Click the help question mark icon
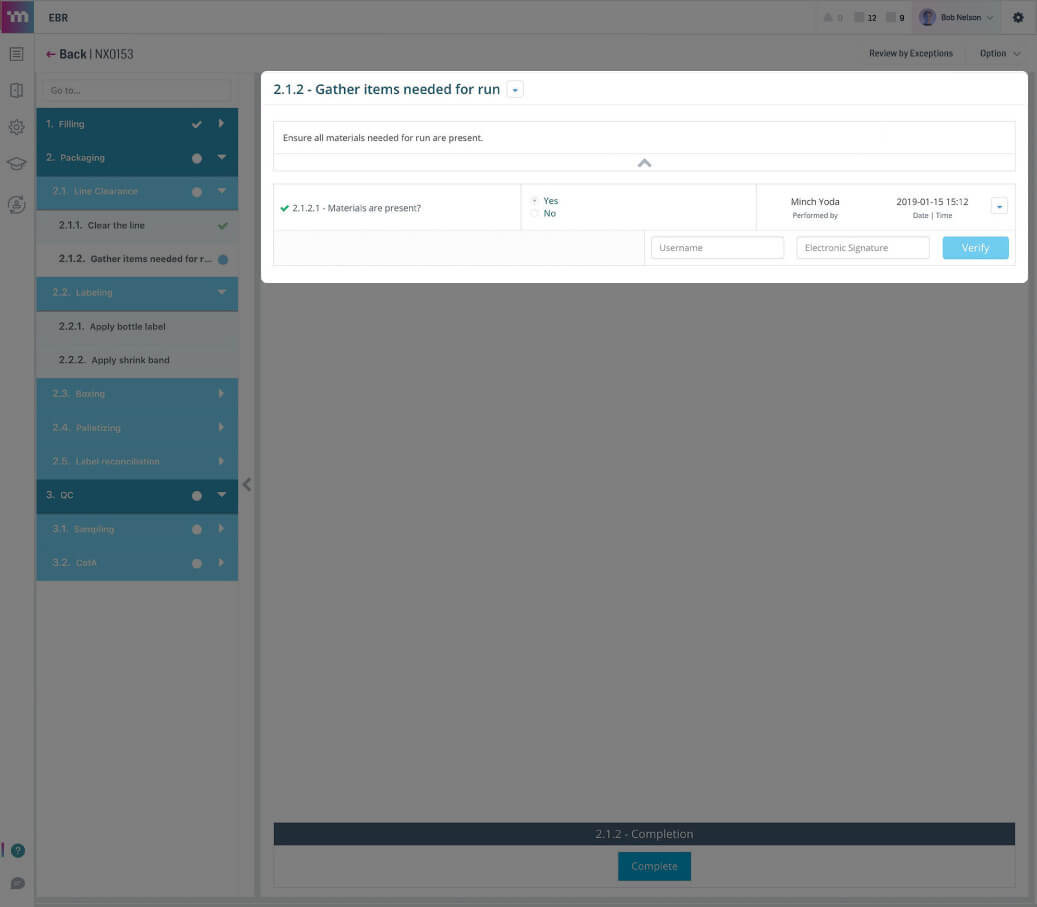1037x907 pixels. coord(18,850)
